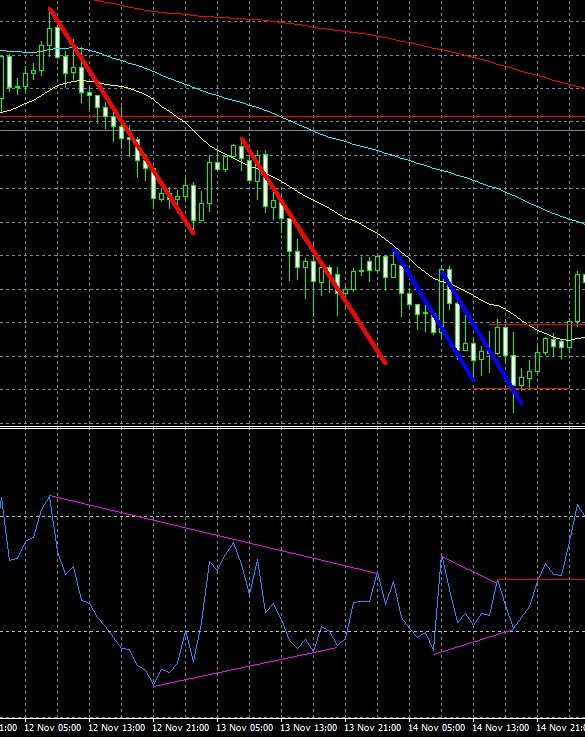The image size is (585, 737).
Task: Click the '13 Nov 13:00' time label
Action: [309, 728]
